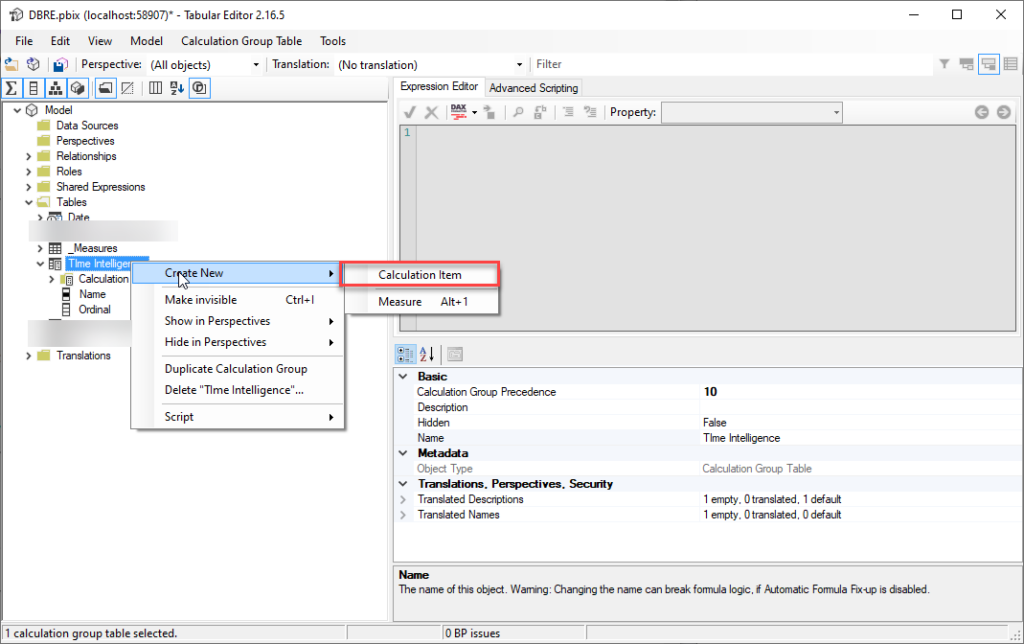Toggle Show Display Folders button
Image resolution: width=1024 pixels, height=644 pixels.
point(105,88)
